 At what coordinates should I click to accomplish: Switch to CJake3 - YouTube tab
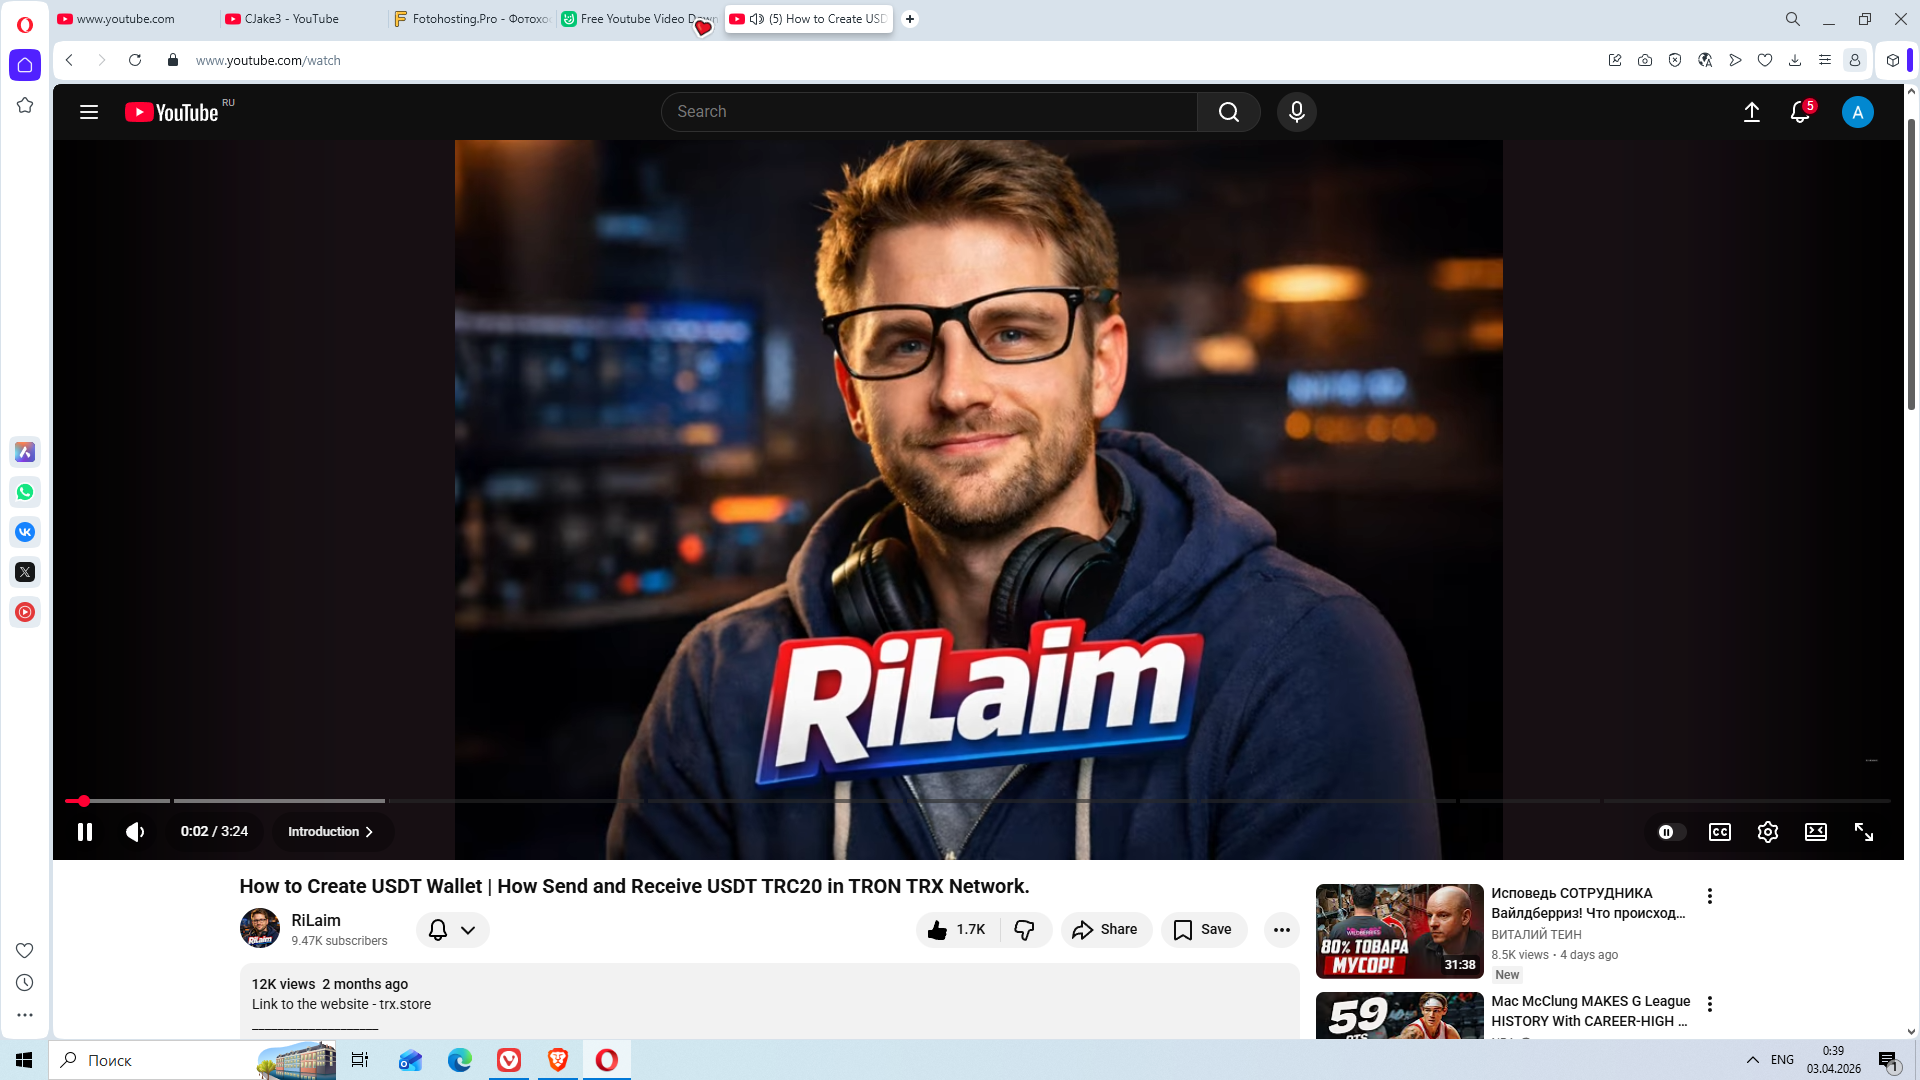tap(291, 19)
